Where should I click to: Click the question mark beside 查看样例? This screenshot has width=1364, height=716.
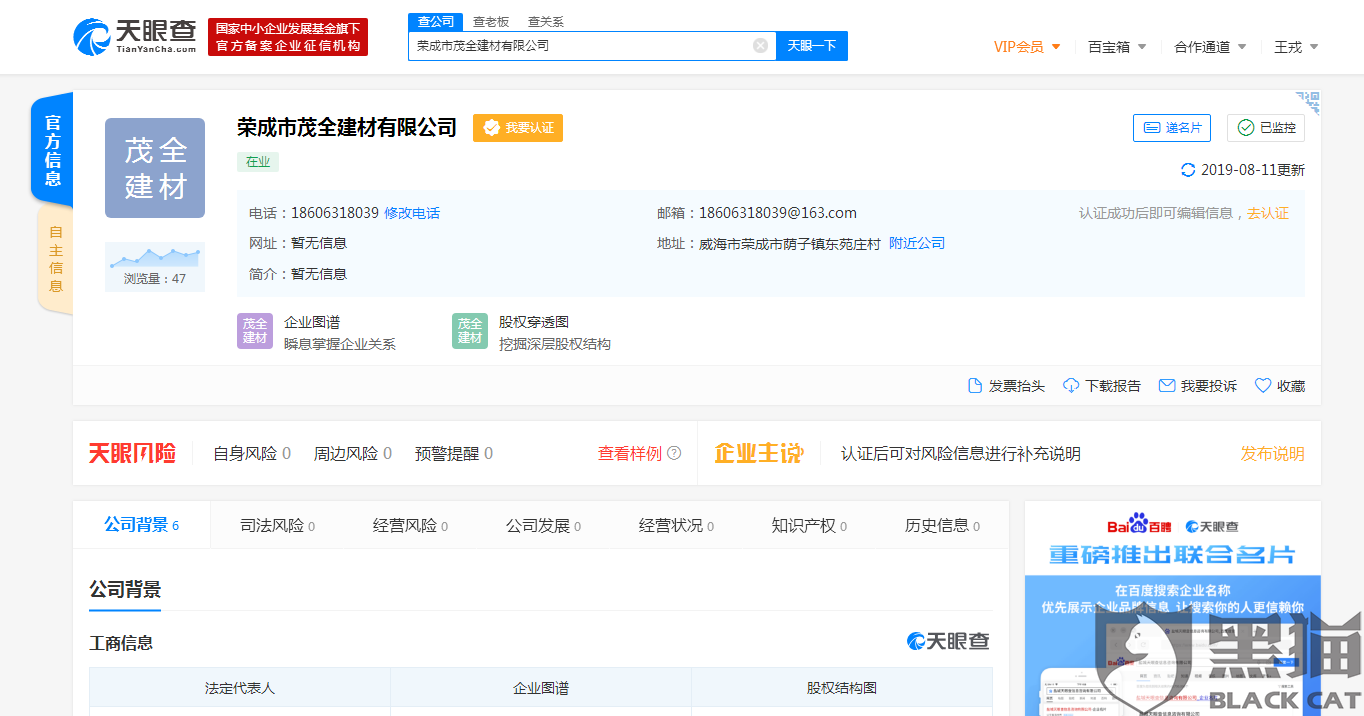point(674,453)
